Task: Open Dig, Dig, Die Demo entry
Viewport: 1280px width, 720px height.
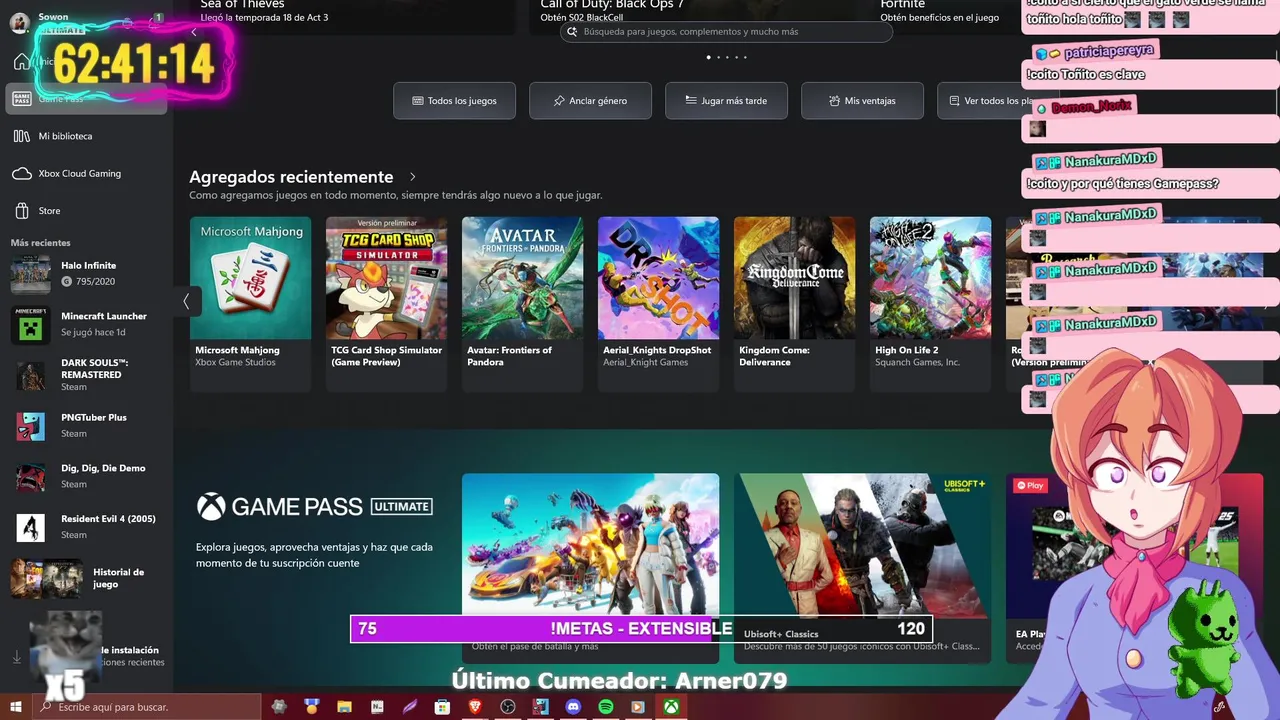Action: point(88,476)
